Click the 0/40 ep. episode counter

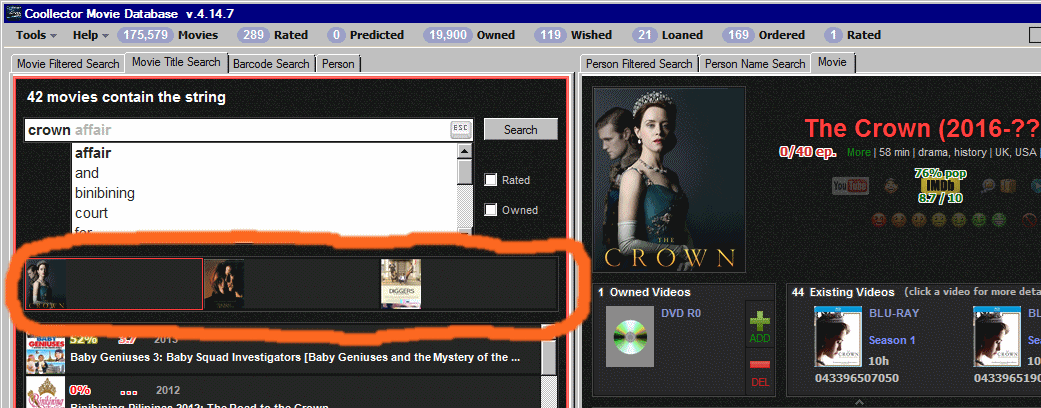tap(808, 152)
